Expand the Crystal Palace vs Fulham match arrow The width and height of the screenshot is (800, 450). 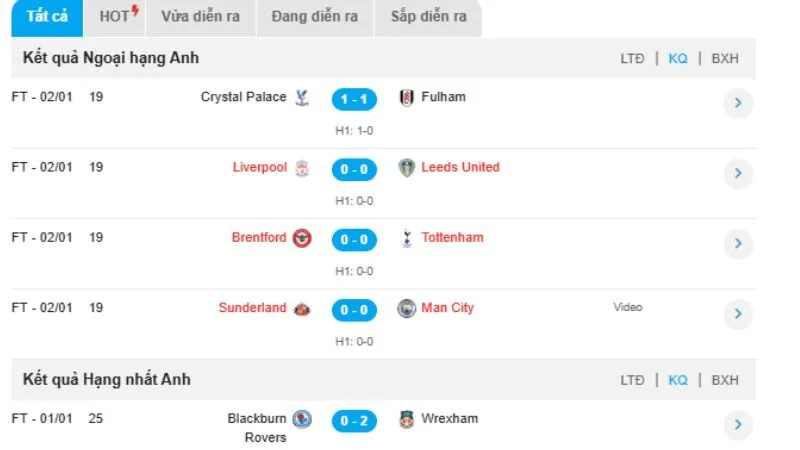click(737, 103)
